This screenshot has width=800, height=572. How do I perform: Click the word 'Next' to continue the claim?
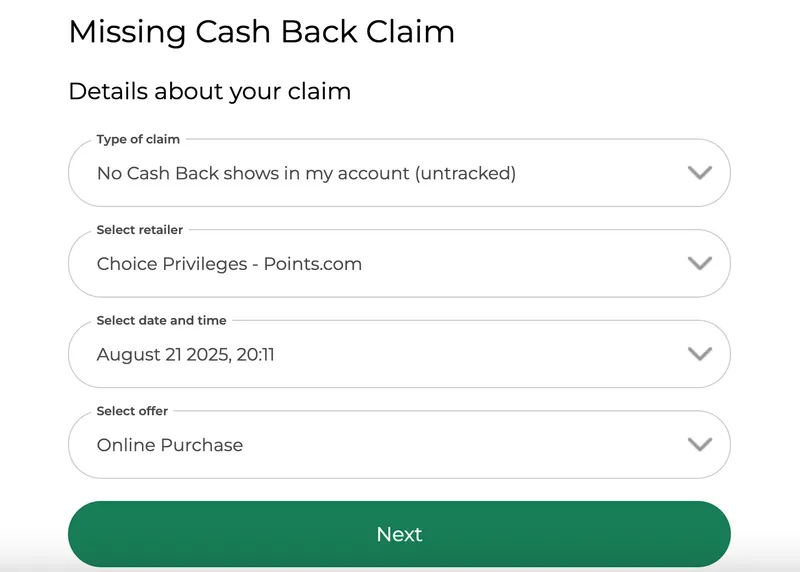pyautogui.click(x=399, y=534)
